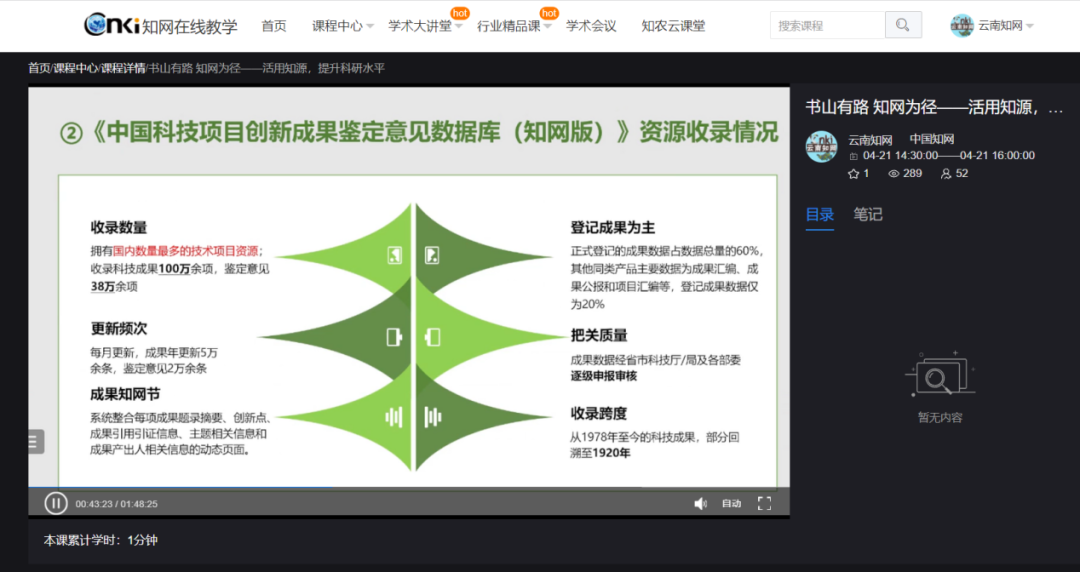1080x572 pixels.
Task: Expand the 行业精品课 dropdown menu
Action: [x=515, y=26]
